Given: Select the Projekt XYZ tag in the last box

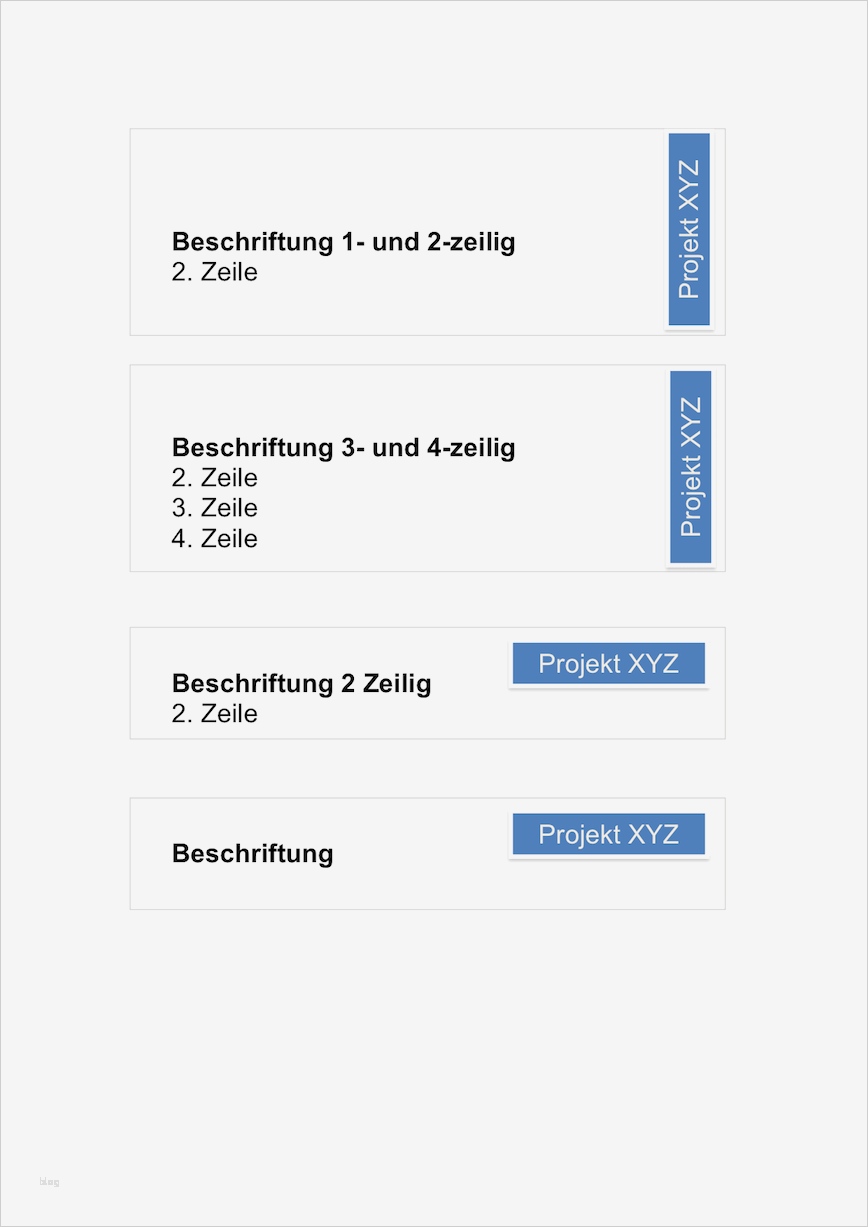Looking at the screenshot, I should pos(608,834).
